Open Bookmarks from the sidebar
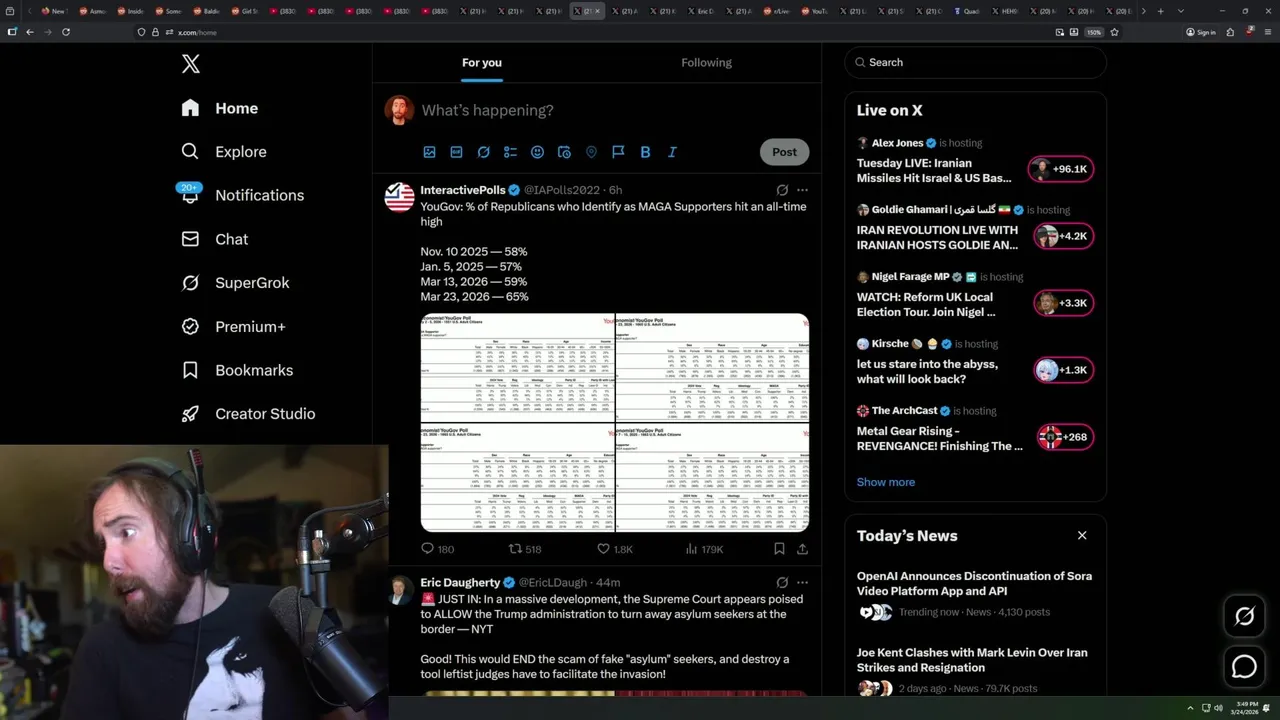The image size is (1280, 720). point(237,370)
